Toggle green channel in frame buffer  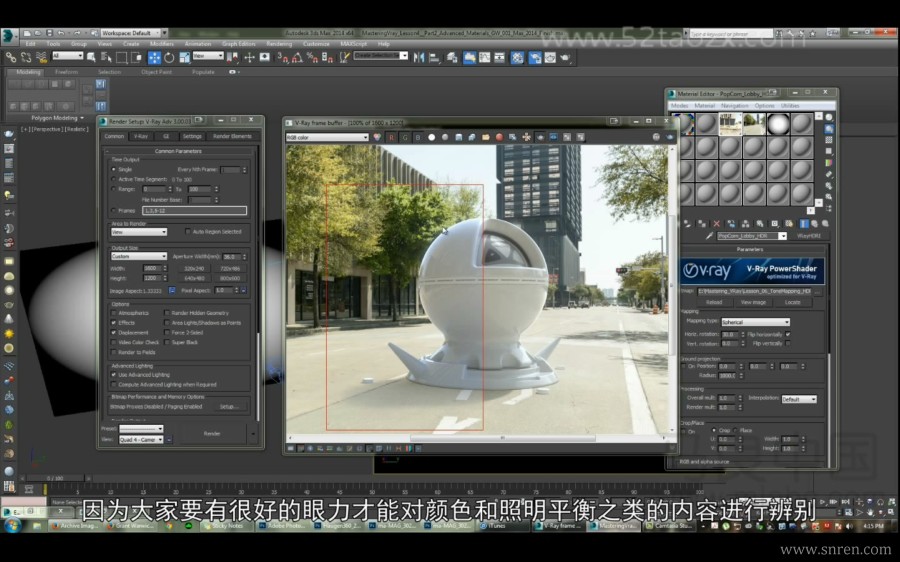(x=404, y=137)
